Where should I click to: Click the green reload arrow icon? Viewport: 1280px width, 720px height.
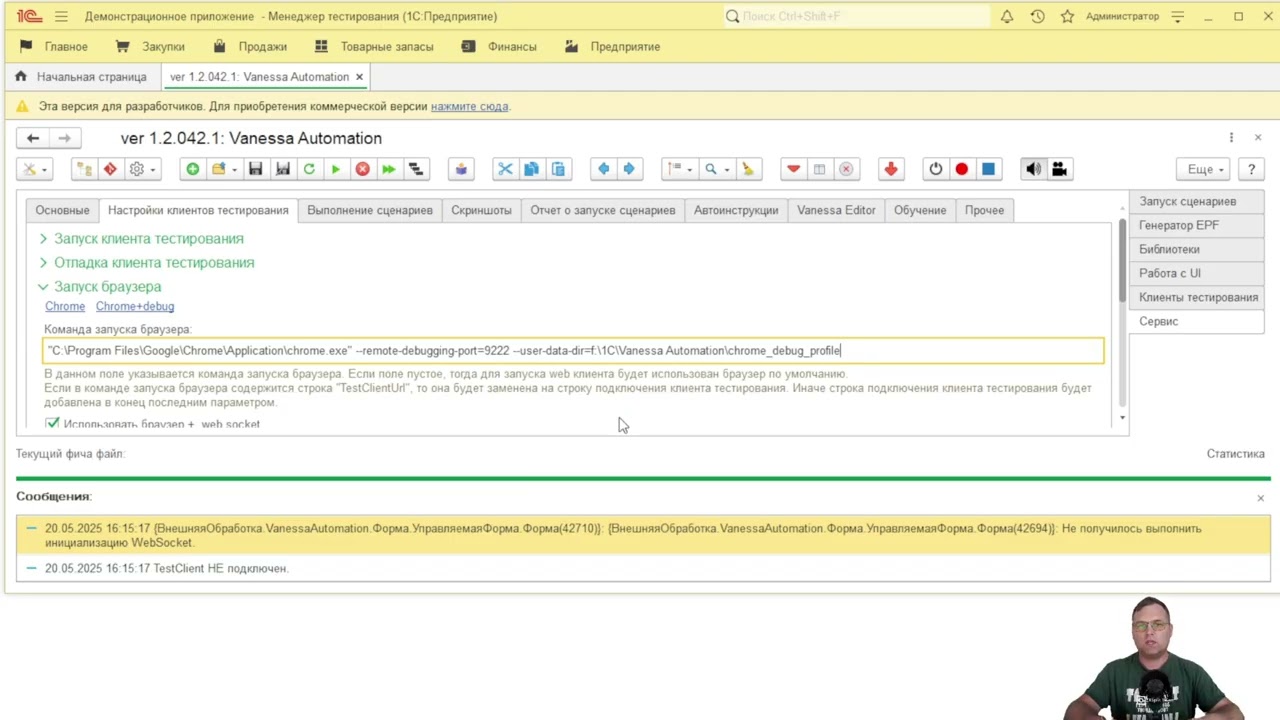[x=309, y=169]
